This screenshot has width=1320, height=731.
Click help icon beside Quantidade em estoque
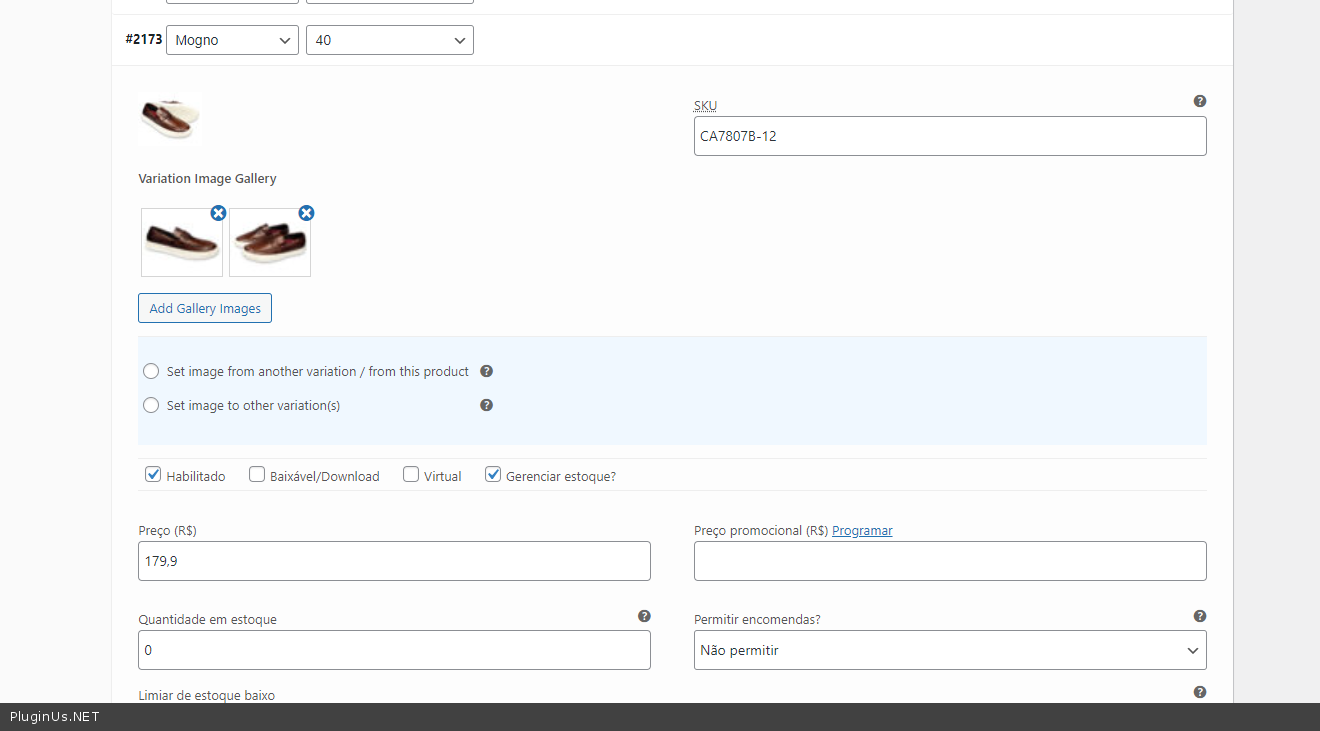(x=644, y=616)
